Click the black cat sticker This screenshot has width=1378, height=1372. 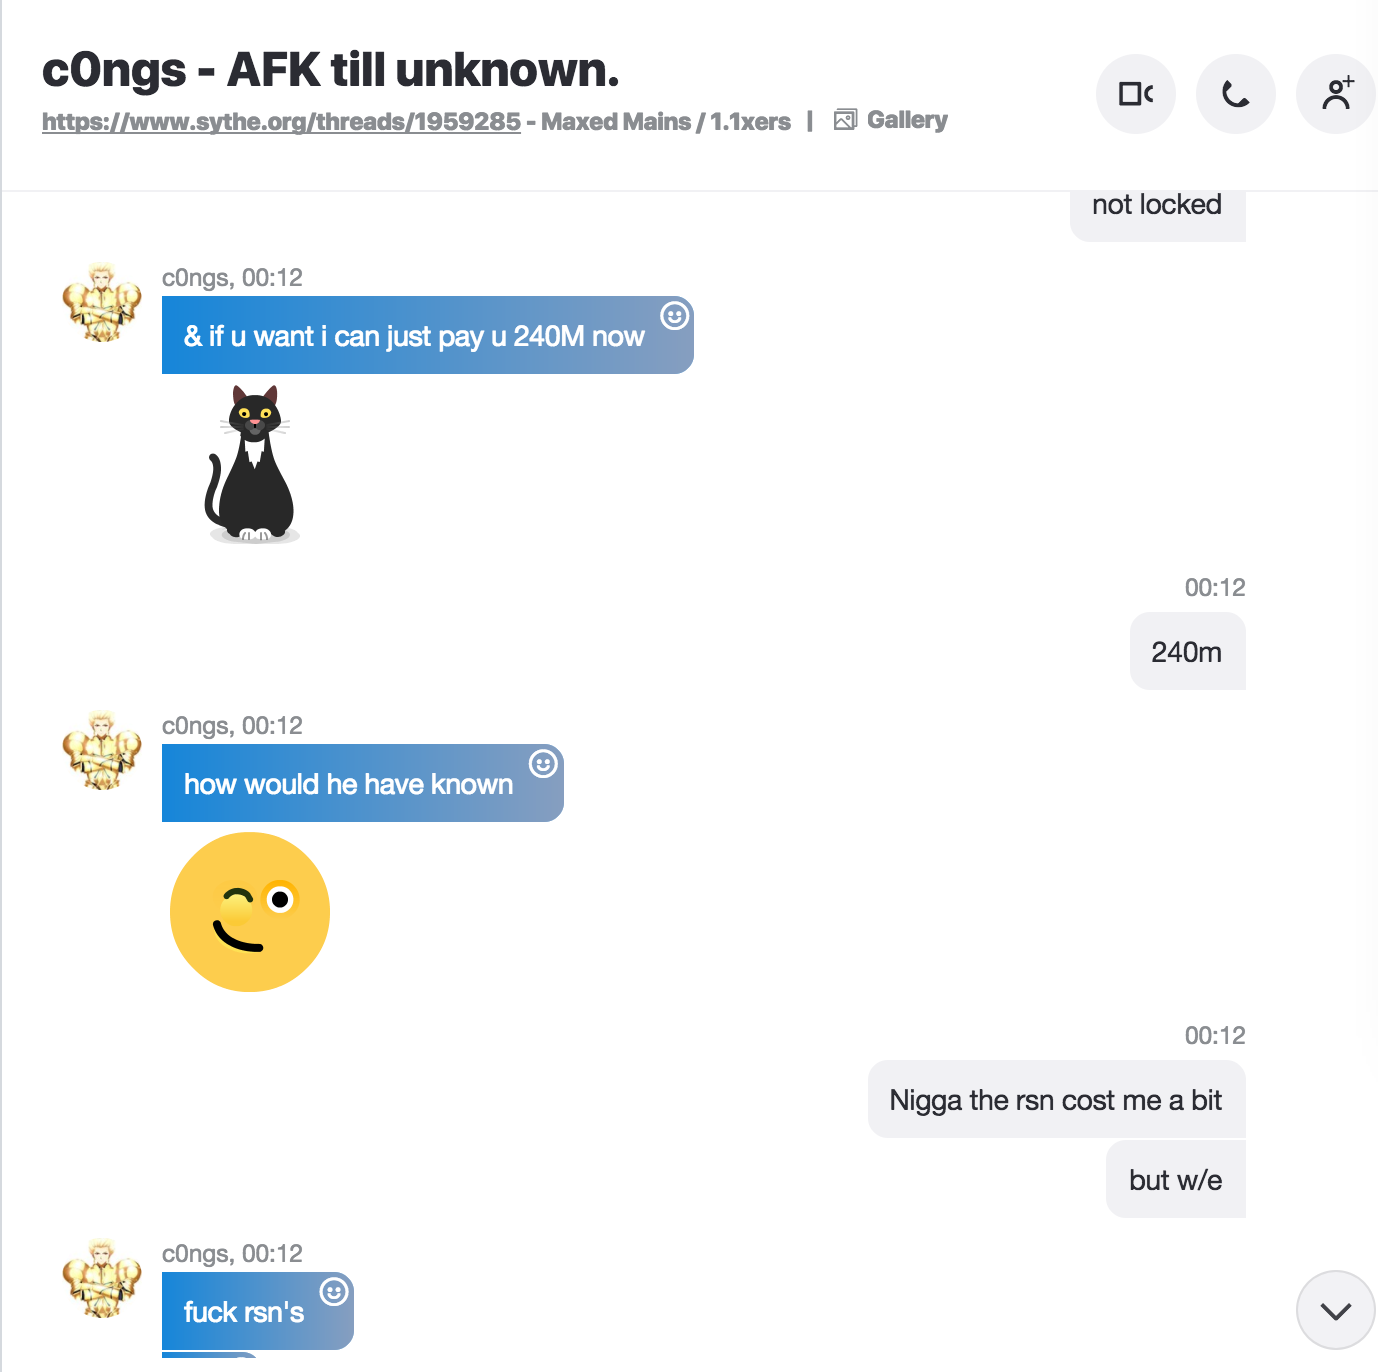point(252,464)
